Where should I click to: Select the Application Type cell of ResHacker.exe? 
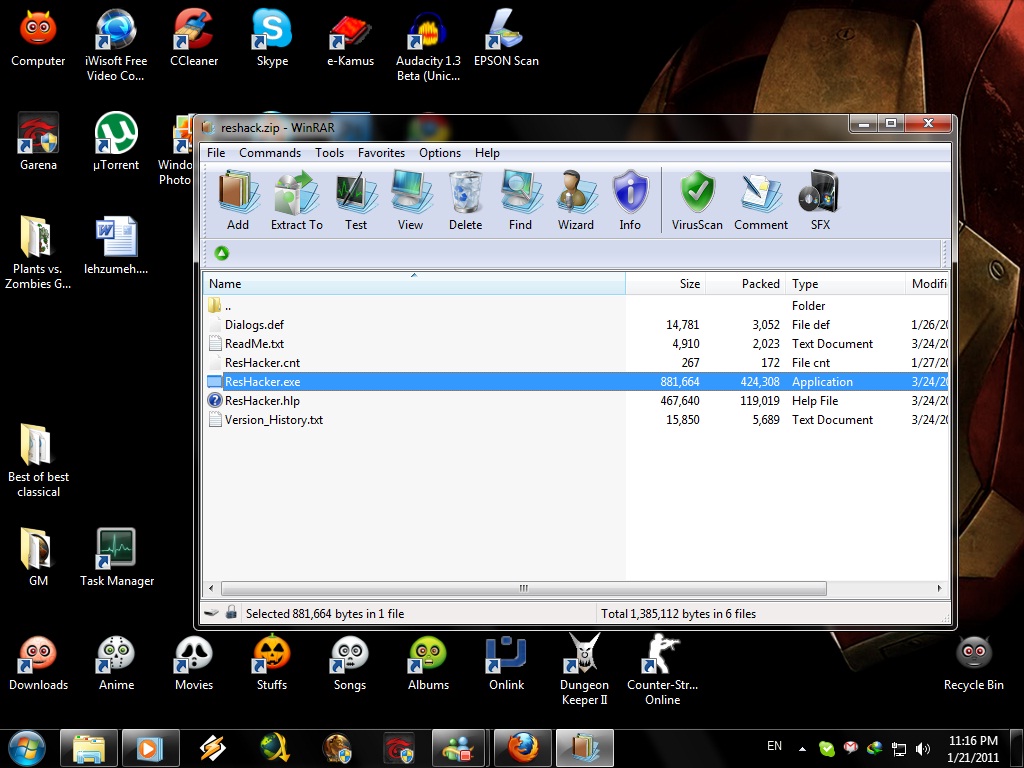[822, 381]
